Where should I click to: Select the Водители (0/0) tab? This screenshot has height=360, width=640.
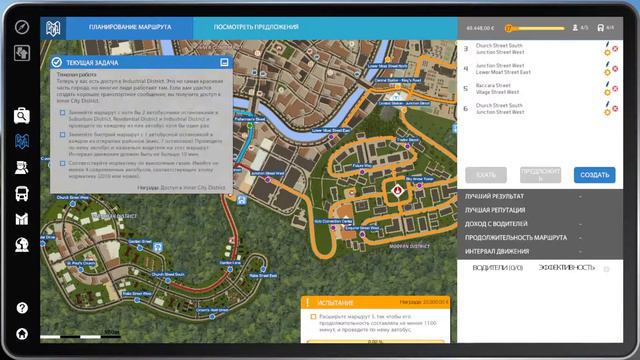tap(497, 268)
